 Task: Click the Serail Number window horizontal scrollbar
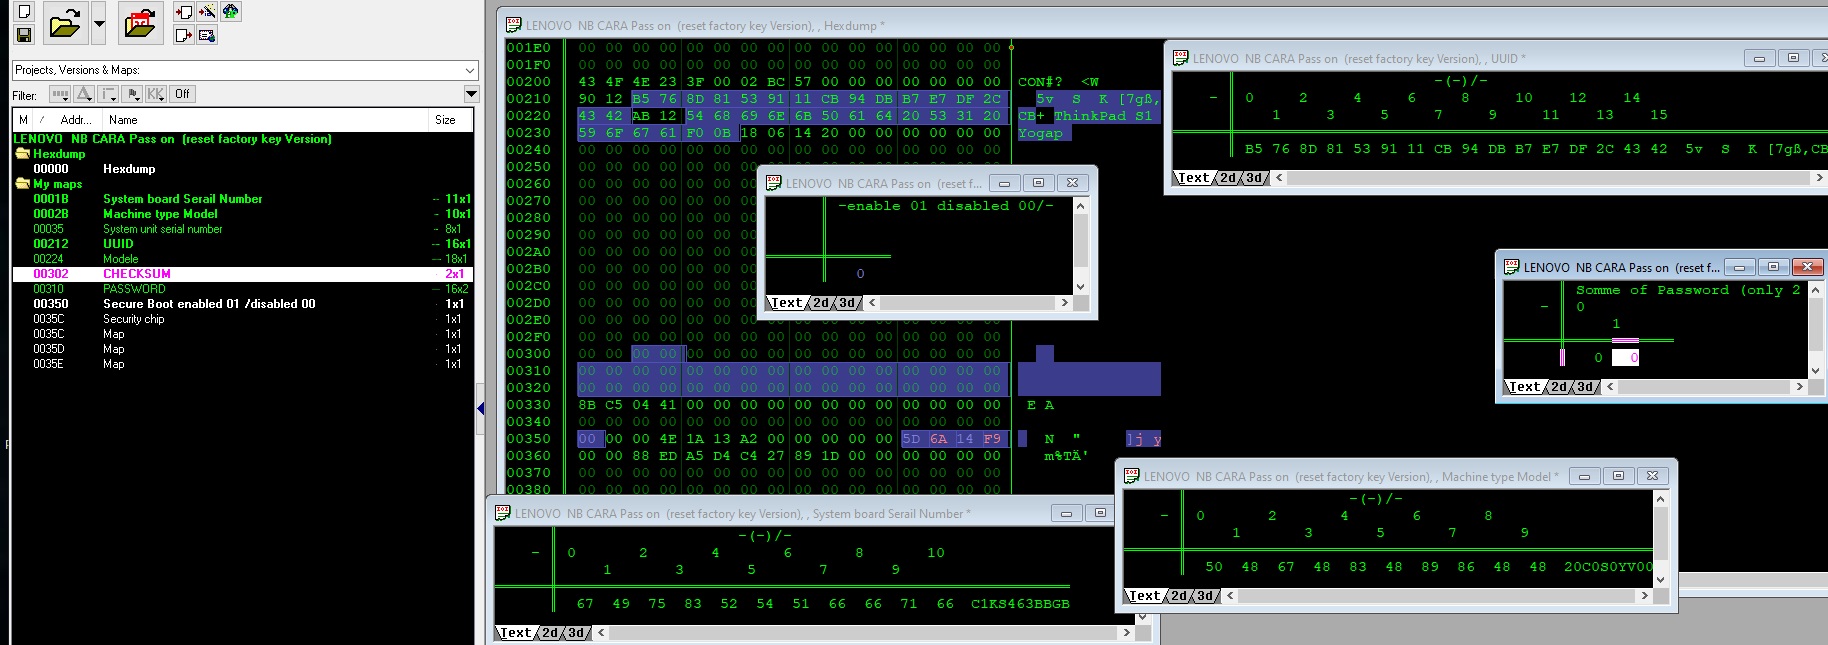click(863, 633)
